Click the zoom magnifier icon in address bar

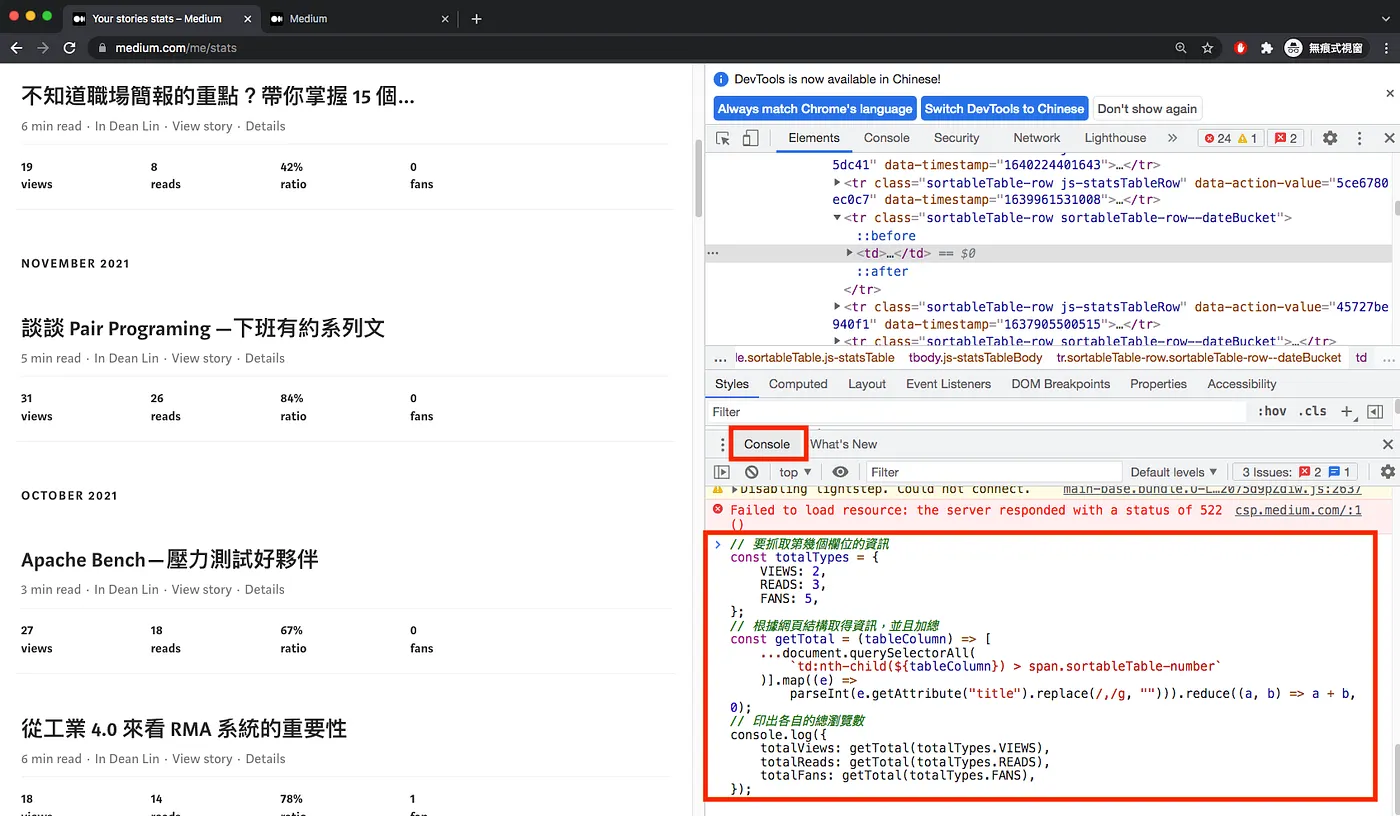[1181, 47]
